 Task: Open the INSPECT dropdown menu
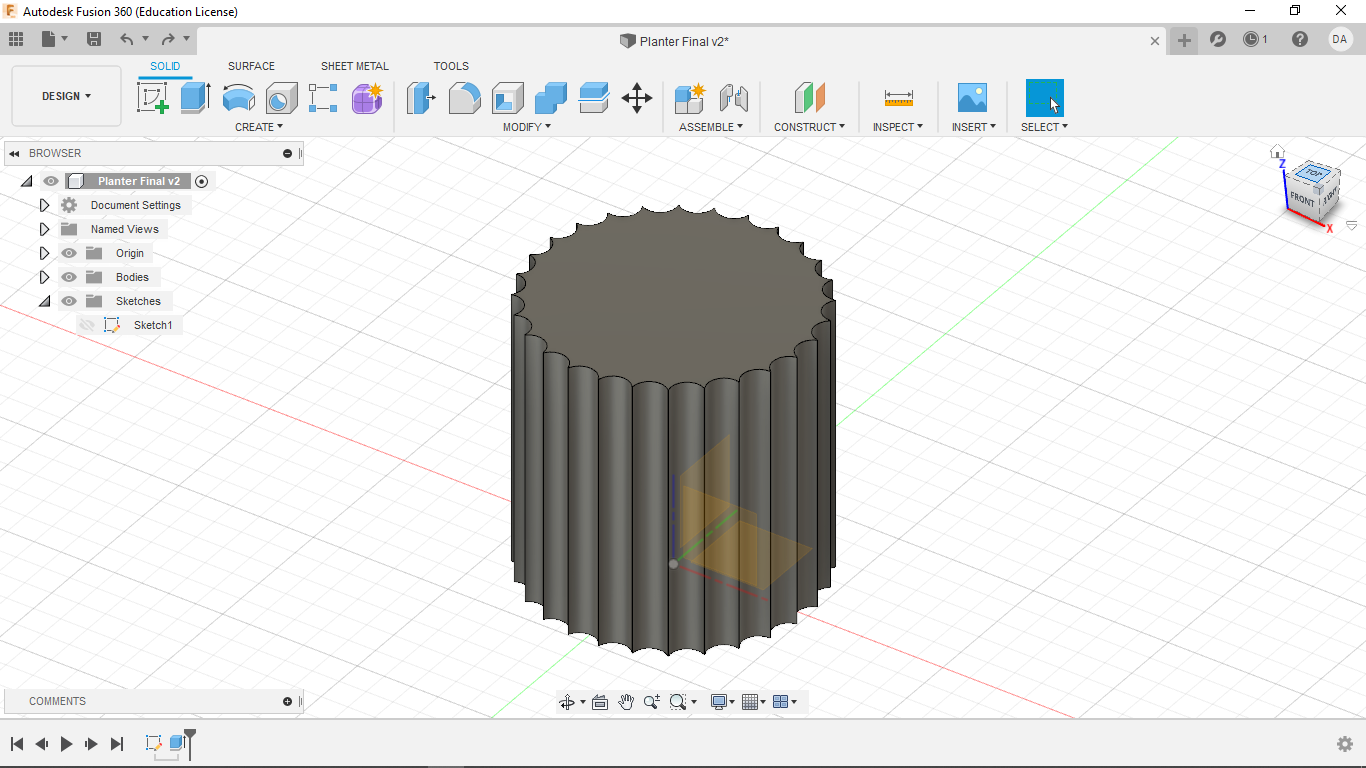point(898,127)
